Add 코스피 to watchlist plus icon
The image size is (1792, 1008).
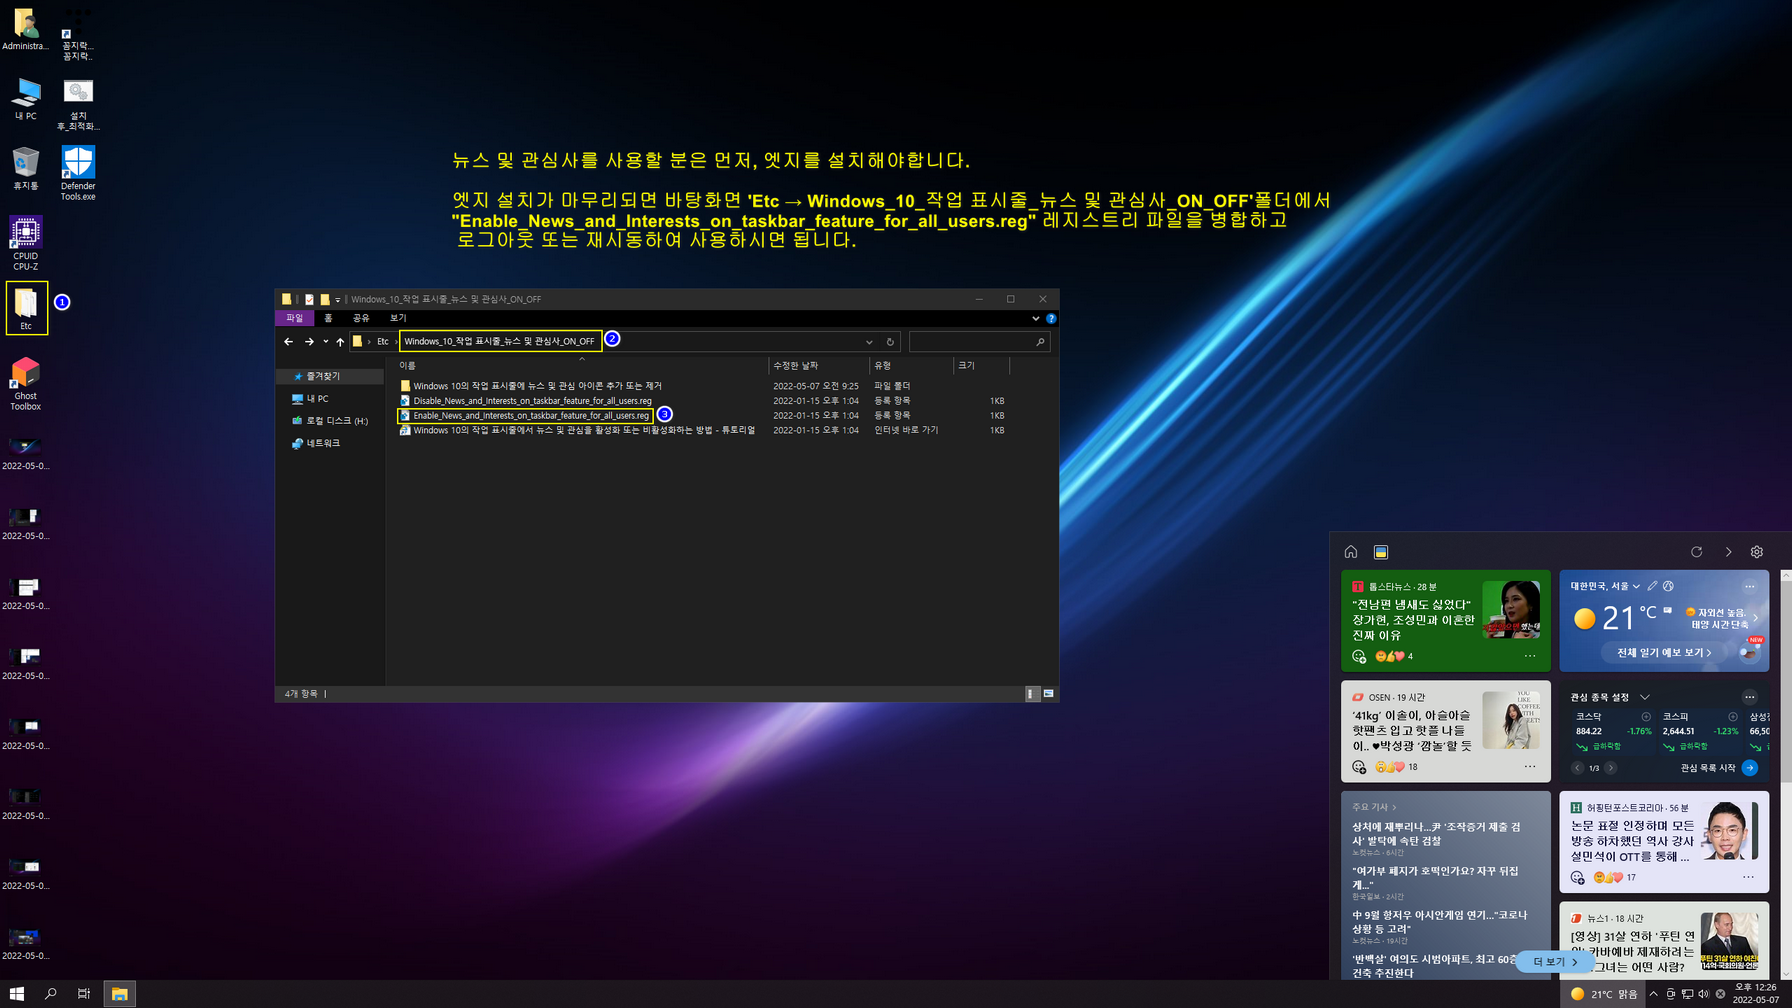[x=1733, y=717]
